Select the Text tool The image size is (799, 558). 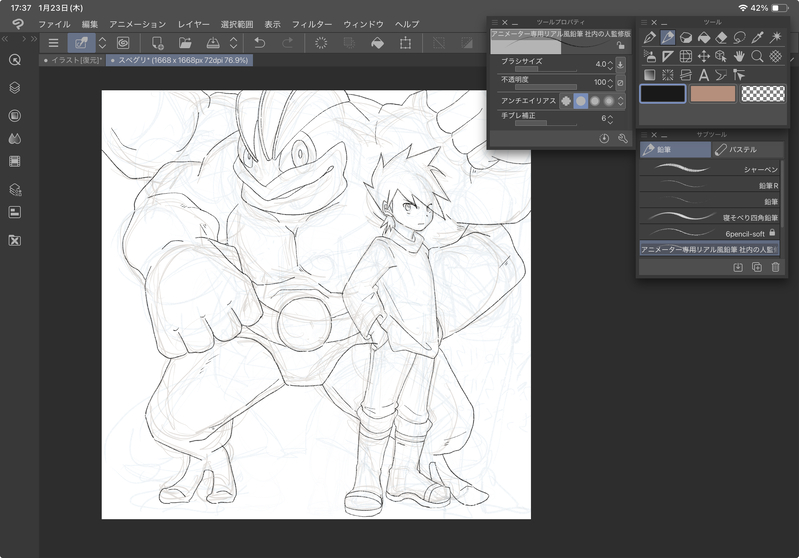pyautogui.click(x=704, y=74)
